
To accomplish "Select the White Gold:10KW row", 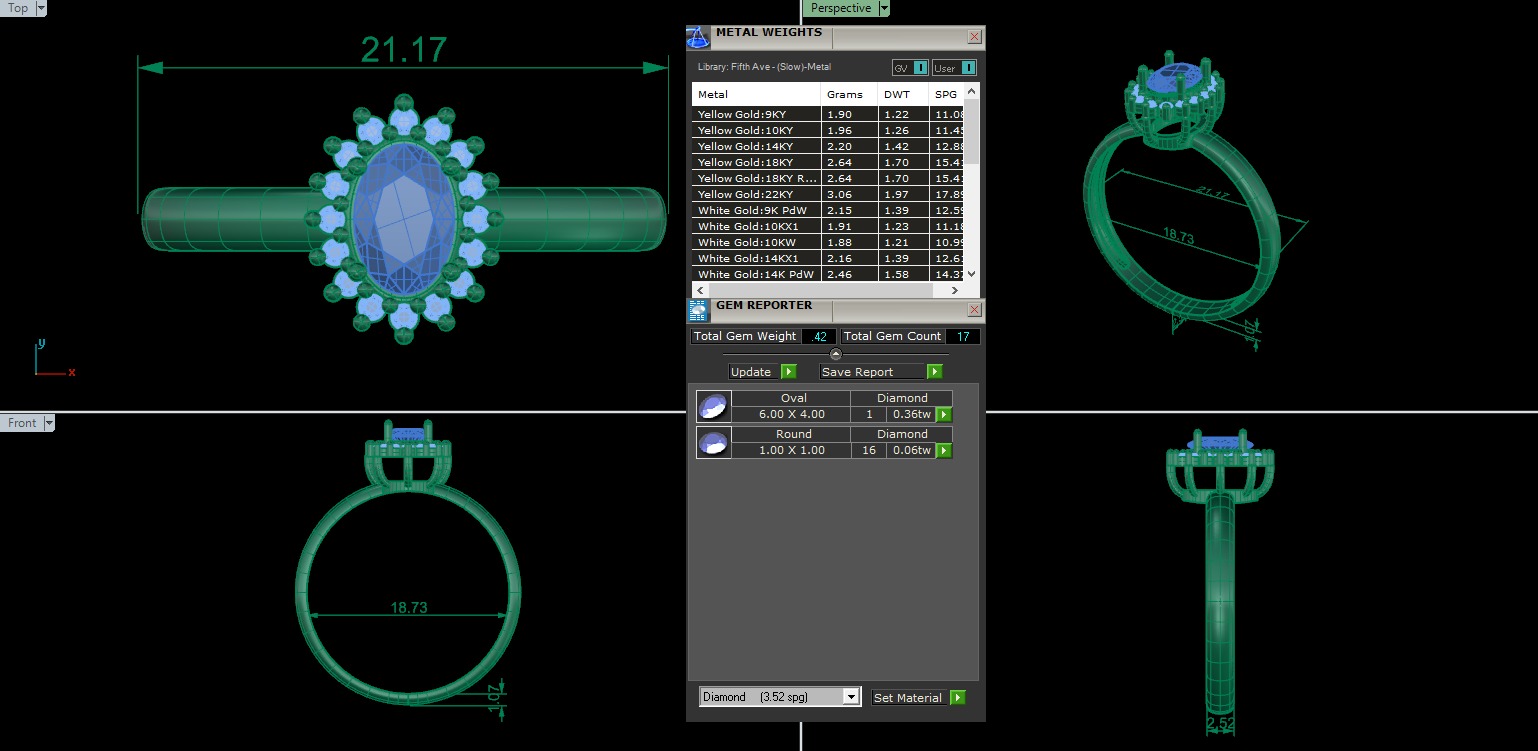I will click(828, 243).
